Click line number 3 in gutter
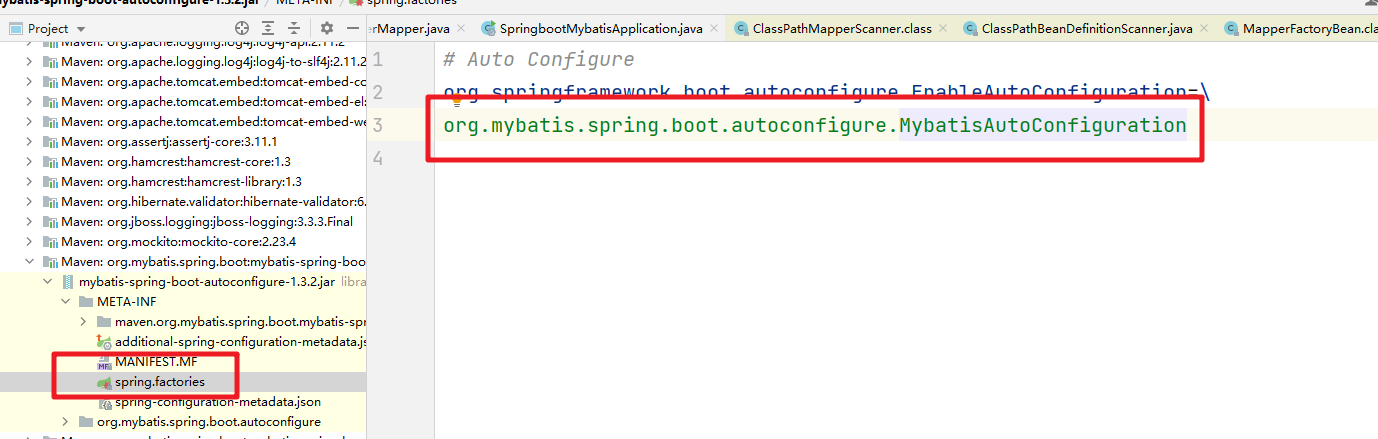The image size is (1378, 439). coord(377,126)
